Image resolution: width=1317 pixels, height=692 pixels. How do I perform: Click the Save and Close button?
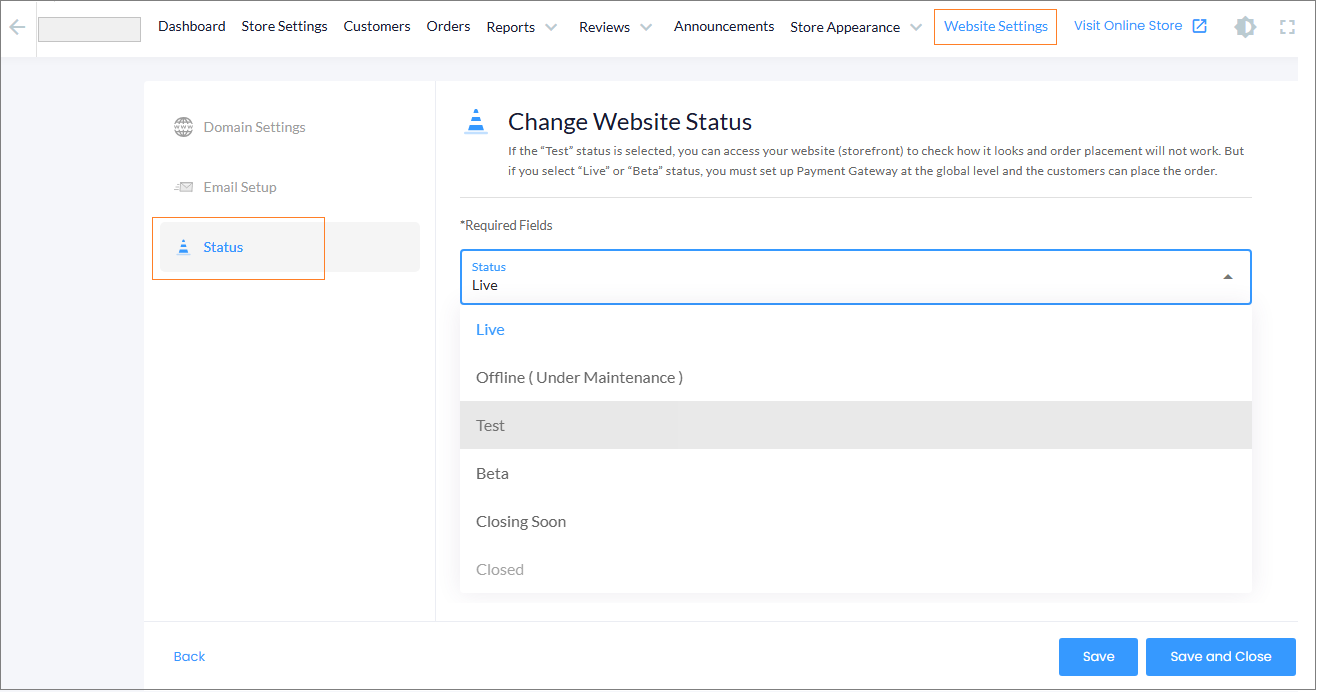pyautogui.click(x=1220, y=656)
